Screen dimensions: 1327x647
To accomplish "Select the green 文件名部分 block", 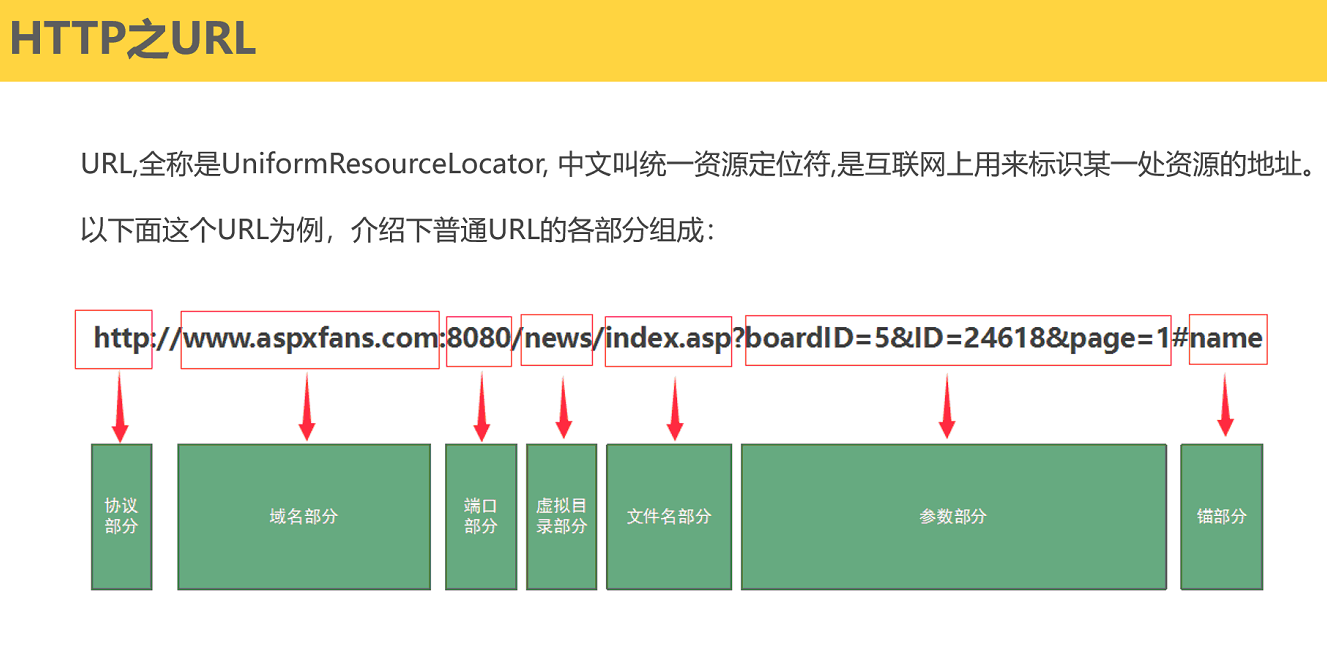I will pyautogui.click(x=669, y=516).
